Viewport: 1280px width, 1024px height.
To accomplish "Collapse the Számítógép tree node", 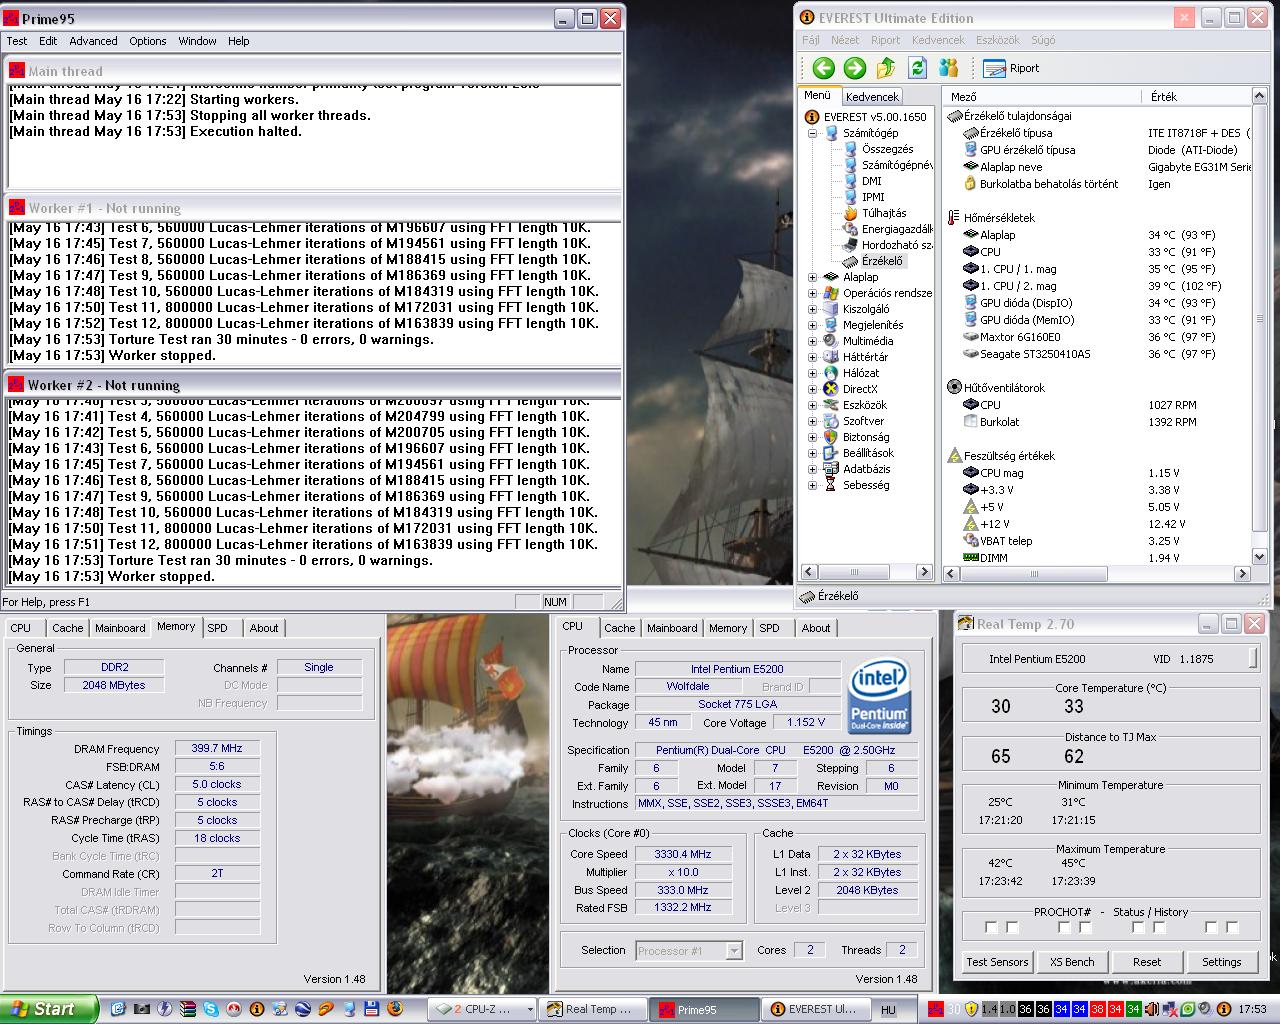I will 812,133.
